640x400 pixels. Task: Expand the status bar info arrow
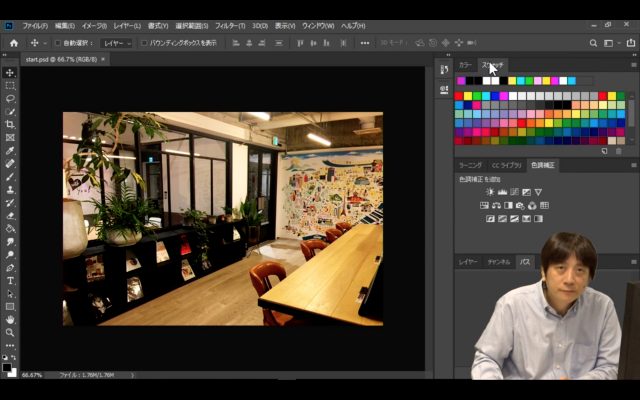(x=133, y=375)
